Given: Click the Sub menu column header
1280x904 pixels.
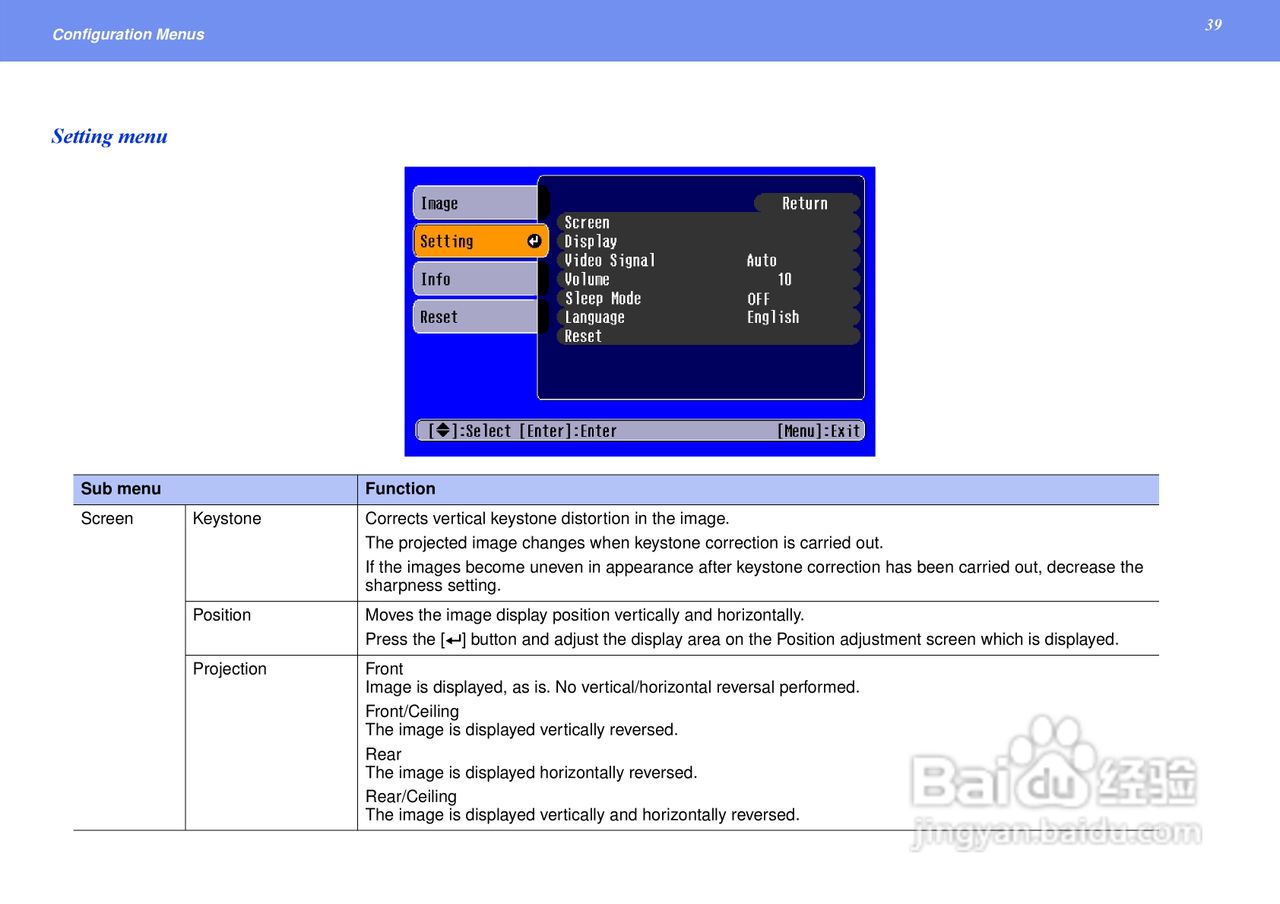Looking at the screenshot, I should pos(121,488).
